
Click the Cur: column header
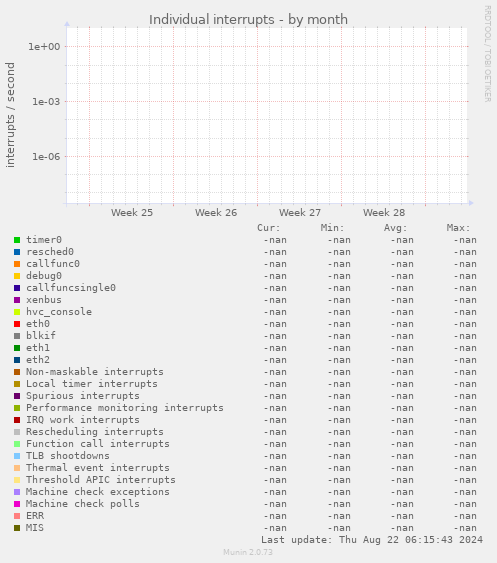[269, 228]
